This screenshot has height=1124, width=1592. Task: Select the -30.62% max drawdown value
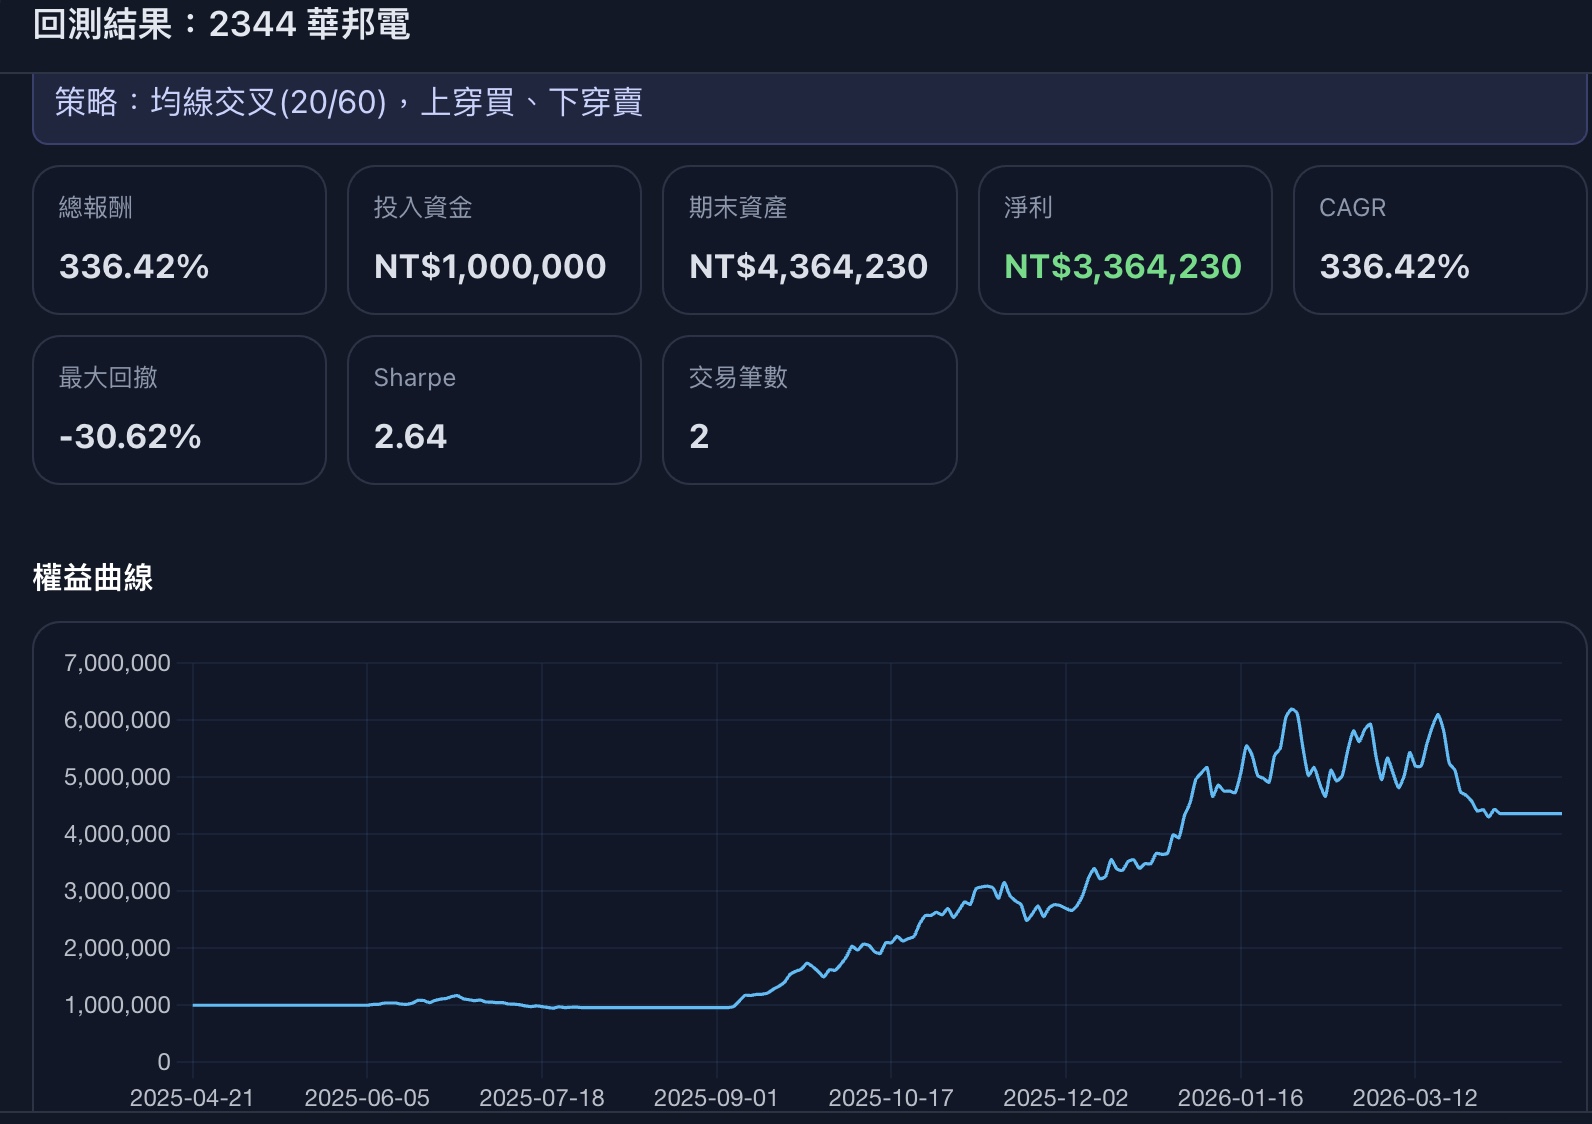130,436
